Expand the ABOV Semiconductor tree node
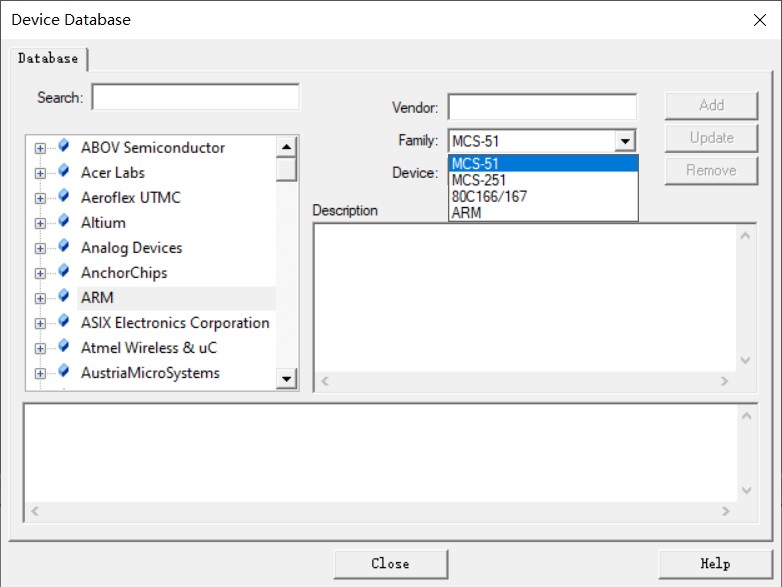 click(x=40, y=148)
